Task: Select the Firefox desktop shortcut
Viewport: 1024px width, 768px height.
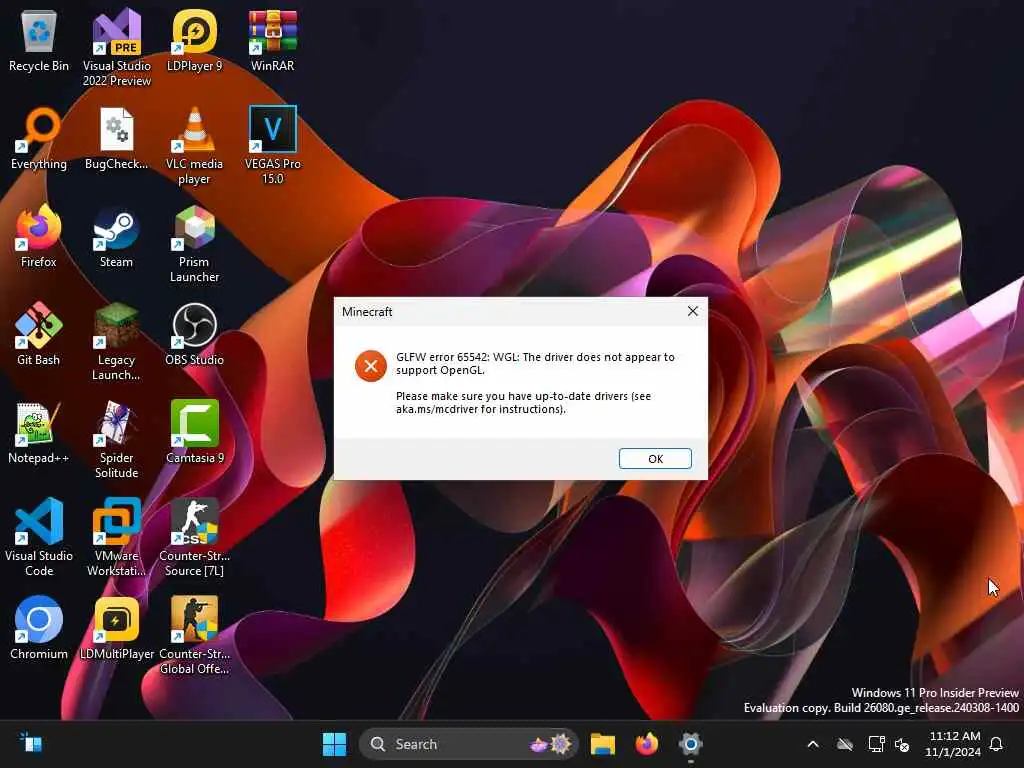Action: (x=39, y=236)
